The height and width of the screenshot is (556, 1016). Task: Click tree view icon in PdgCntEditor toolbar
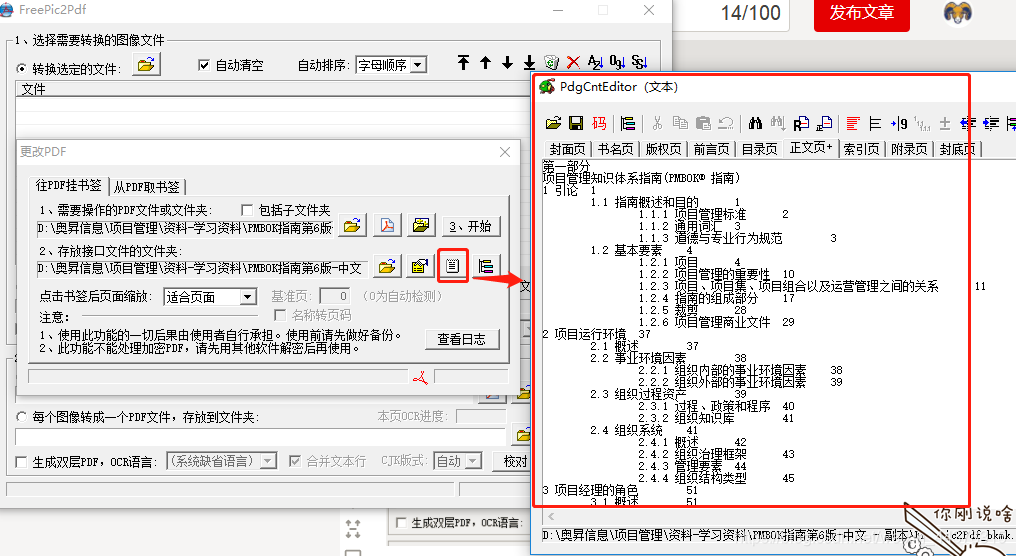click(x=627, y=123)
